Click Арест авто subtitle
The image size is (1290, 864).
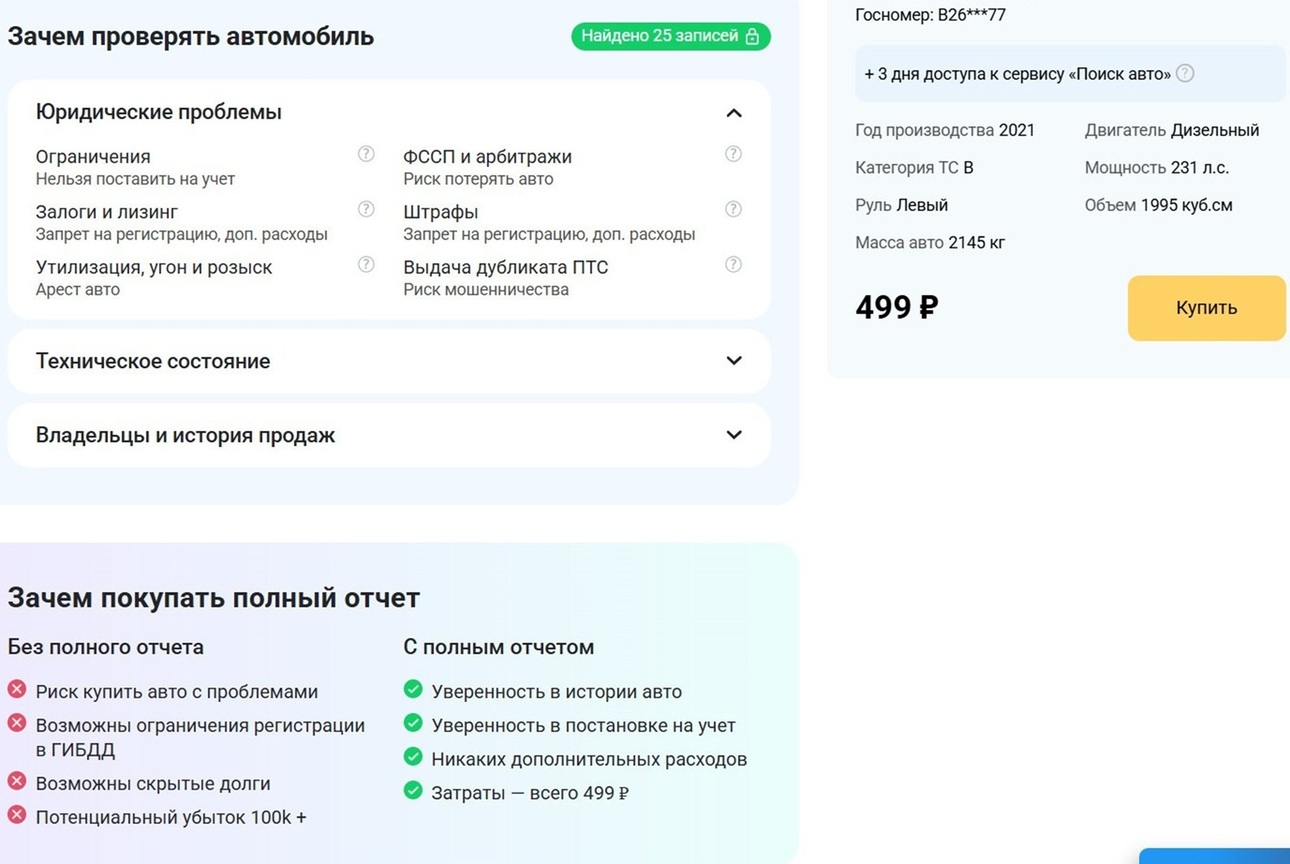(x=78, y=289)
